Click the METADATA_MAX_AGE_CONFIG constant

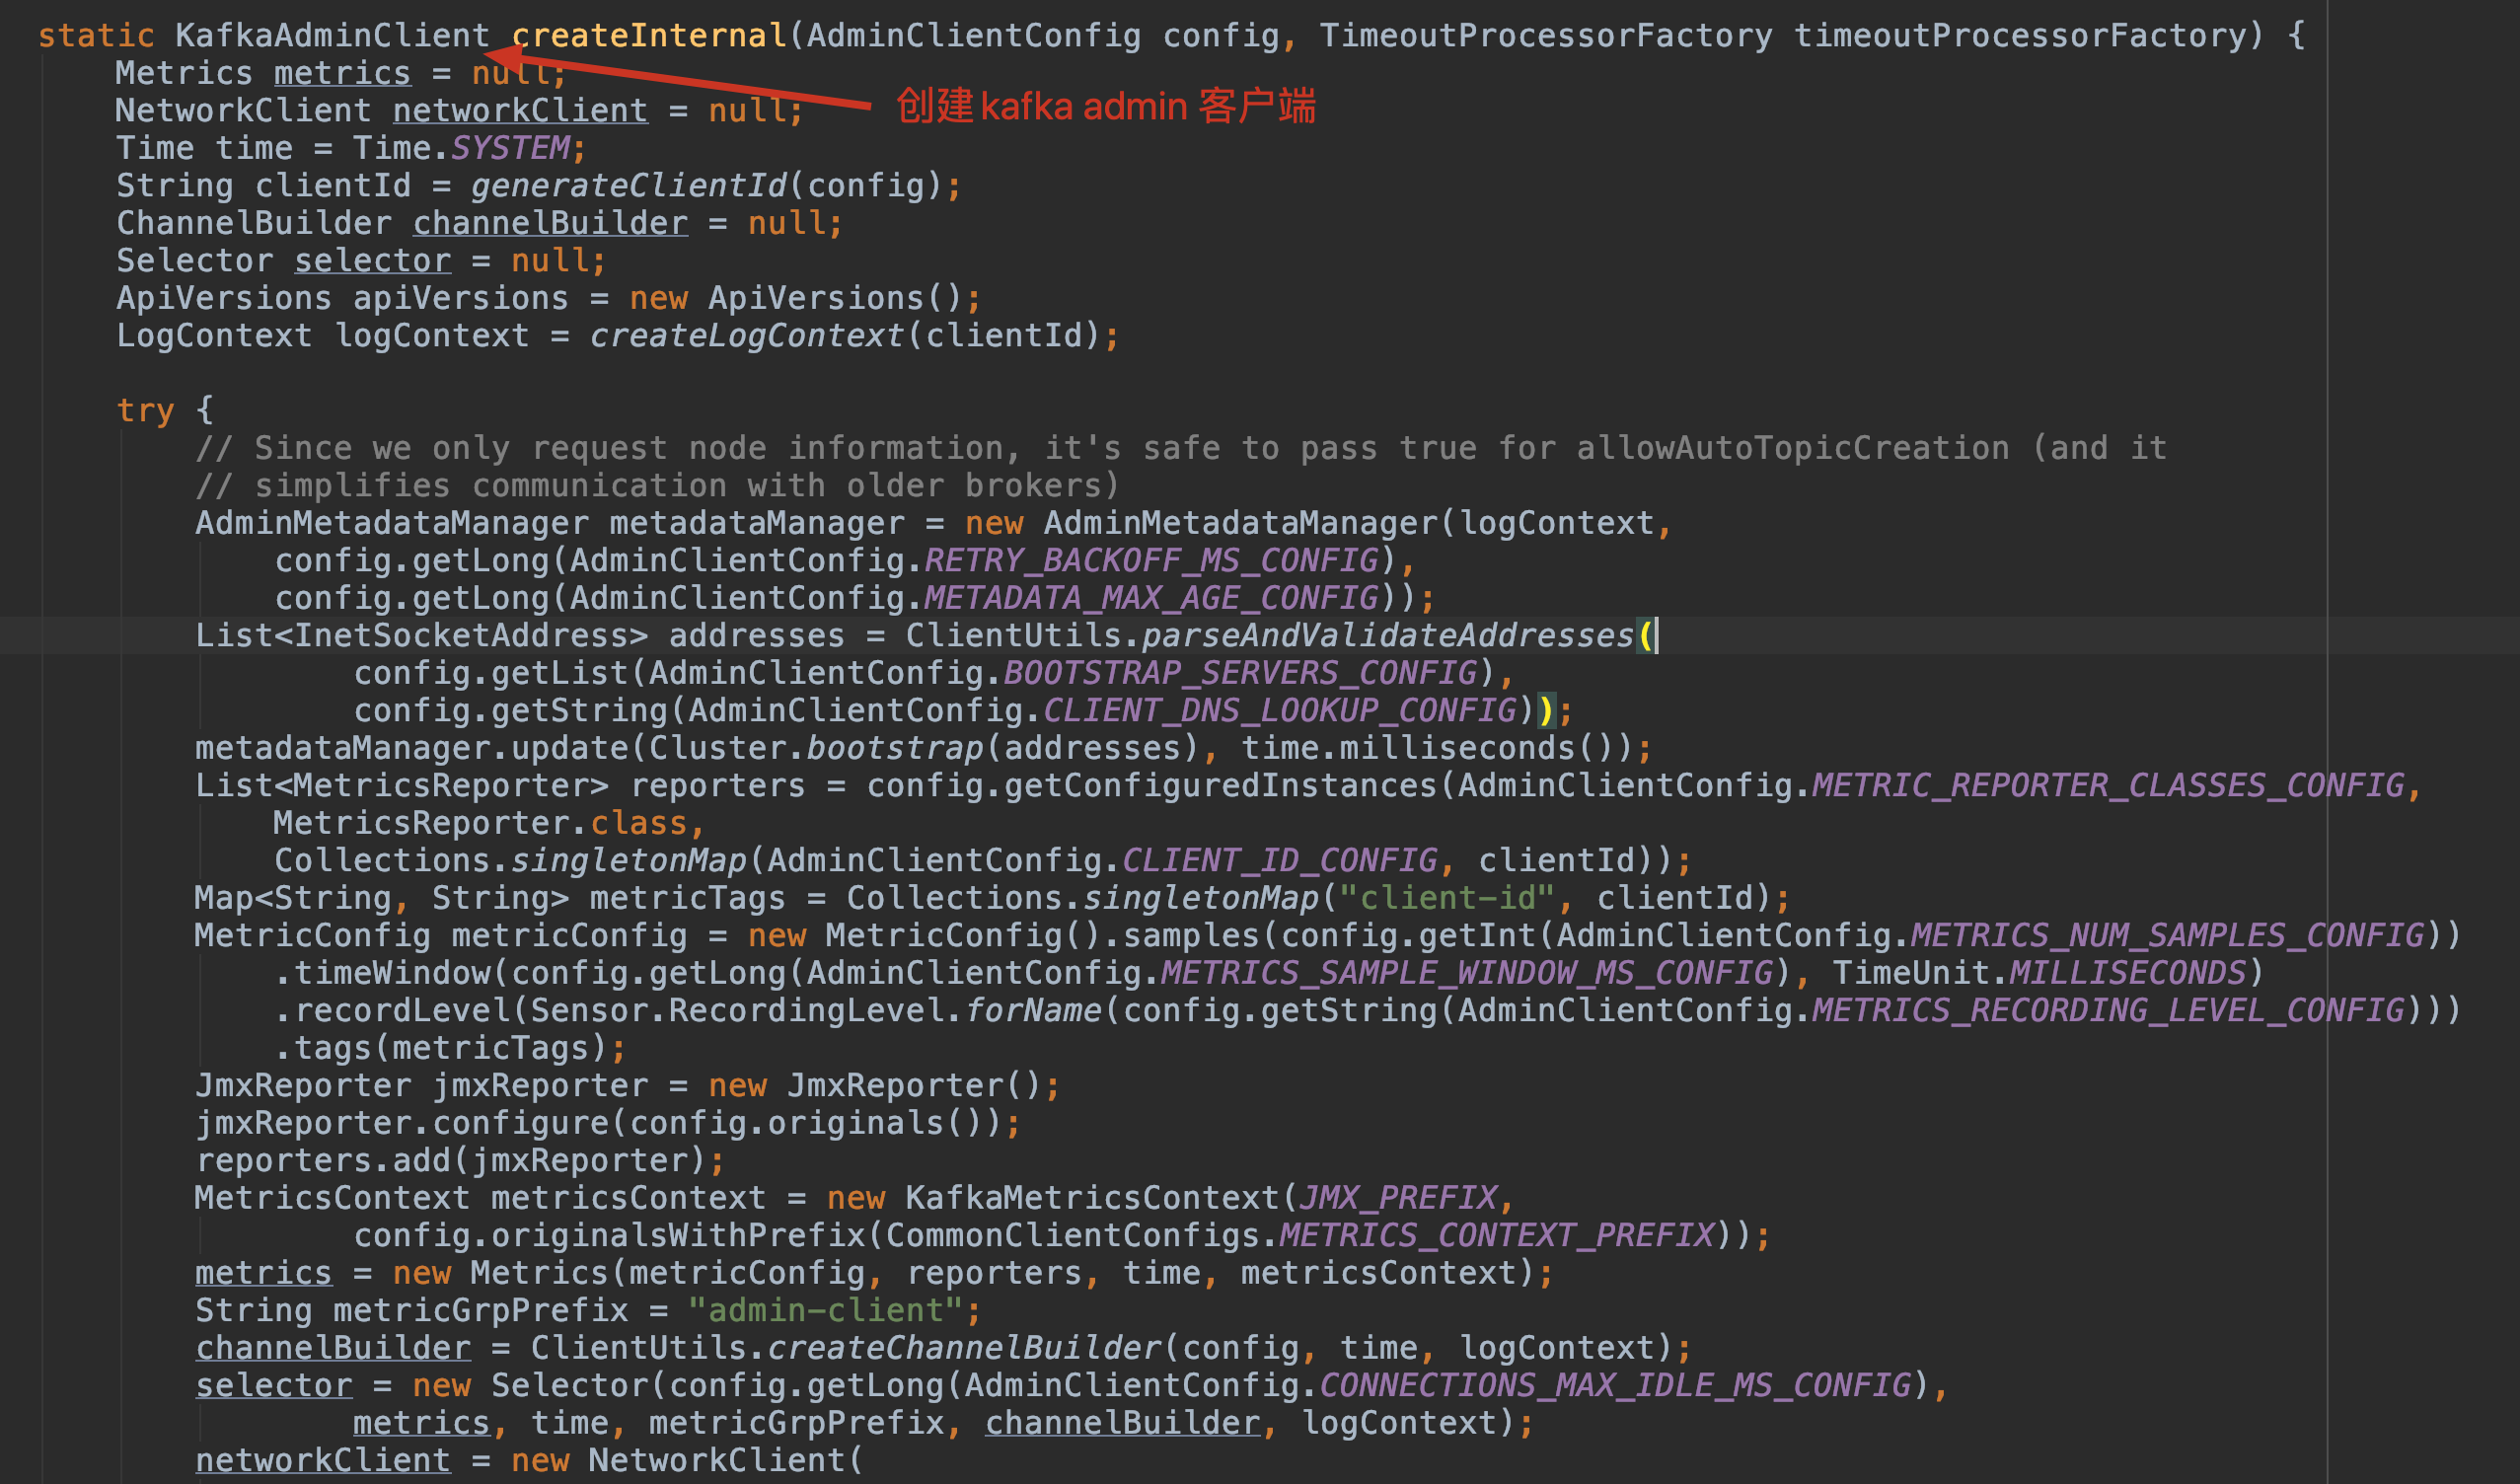[1151, 598]
